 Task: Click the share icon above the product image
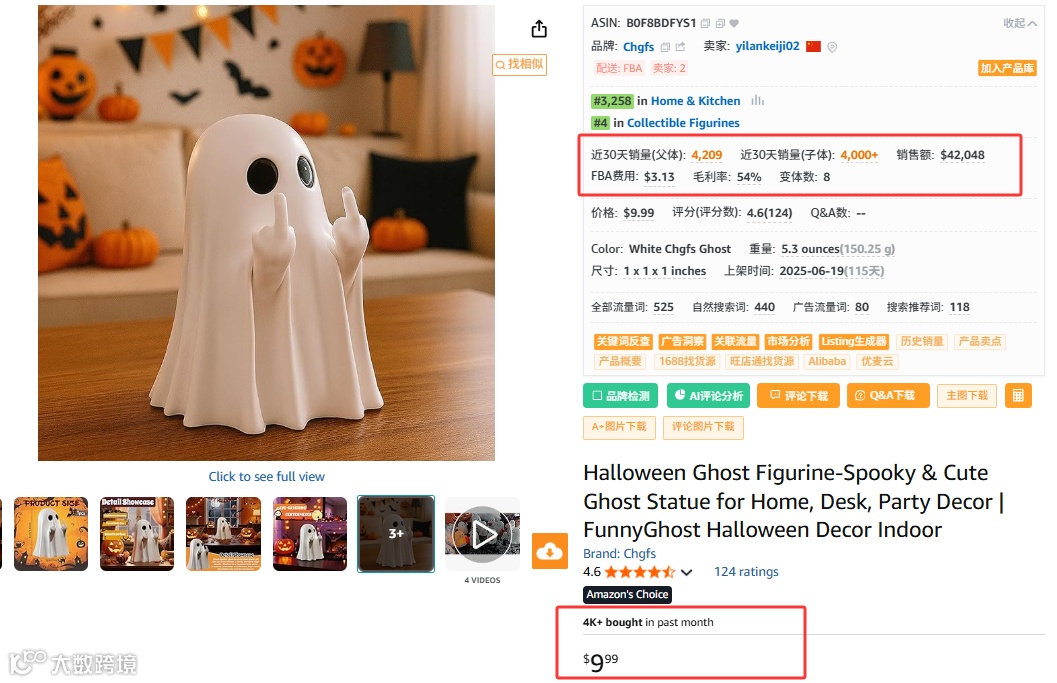[539, 29]
